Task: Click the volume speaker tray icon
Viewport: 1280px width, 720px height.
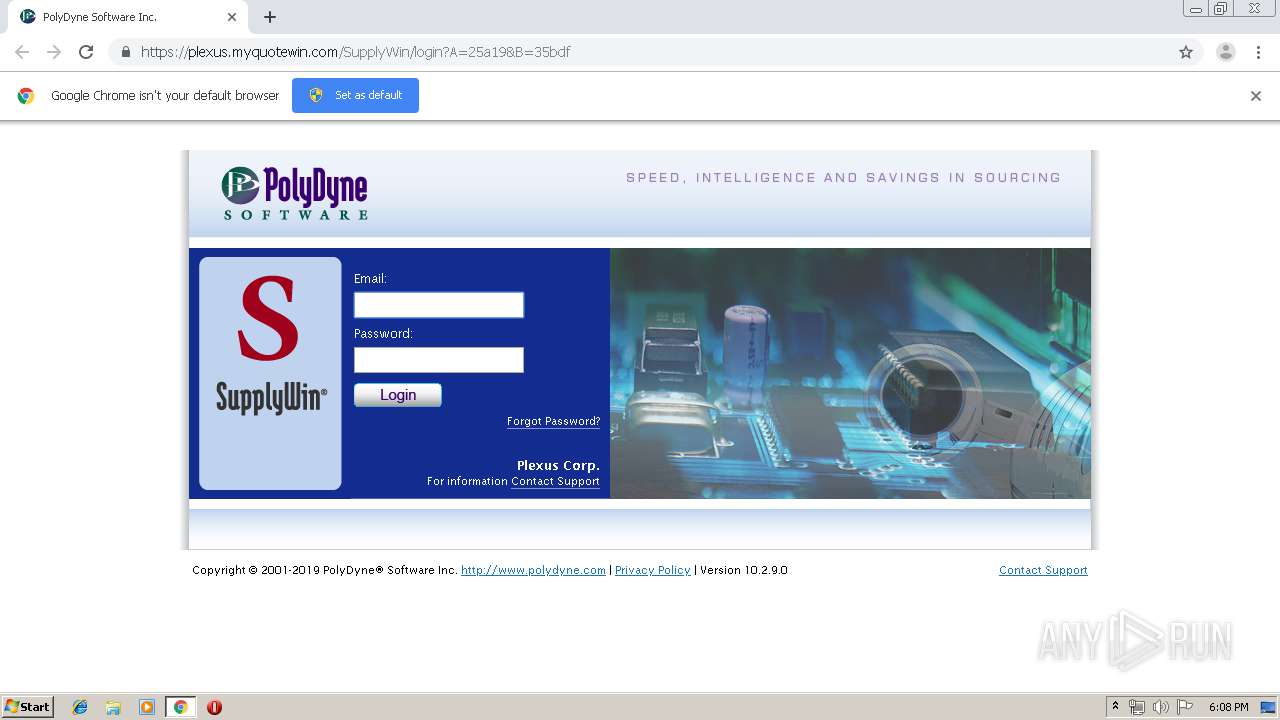Action: coord(1161,707)
